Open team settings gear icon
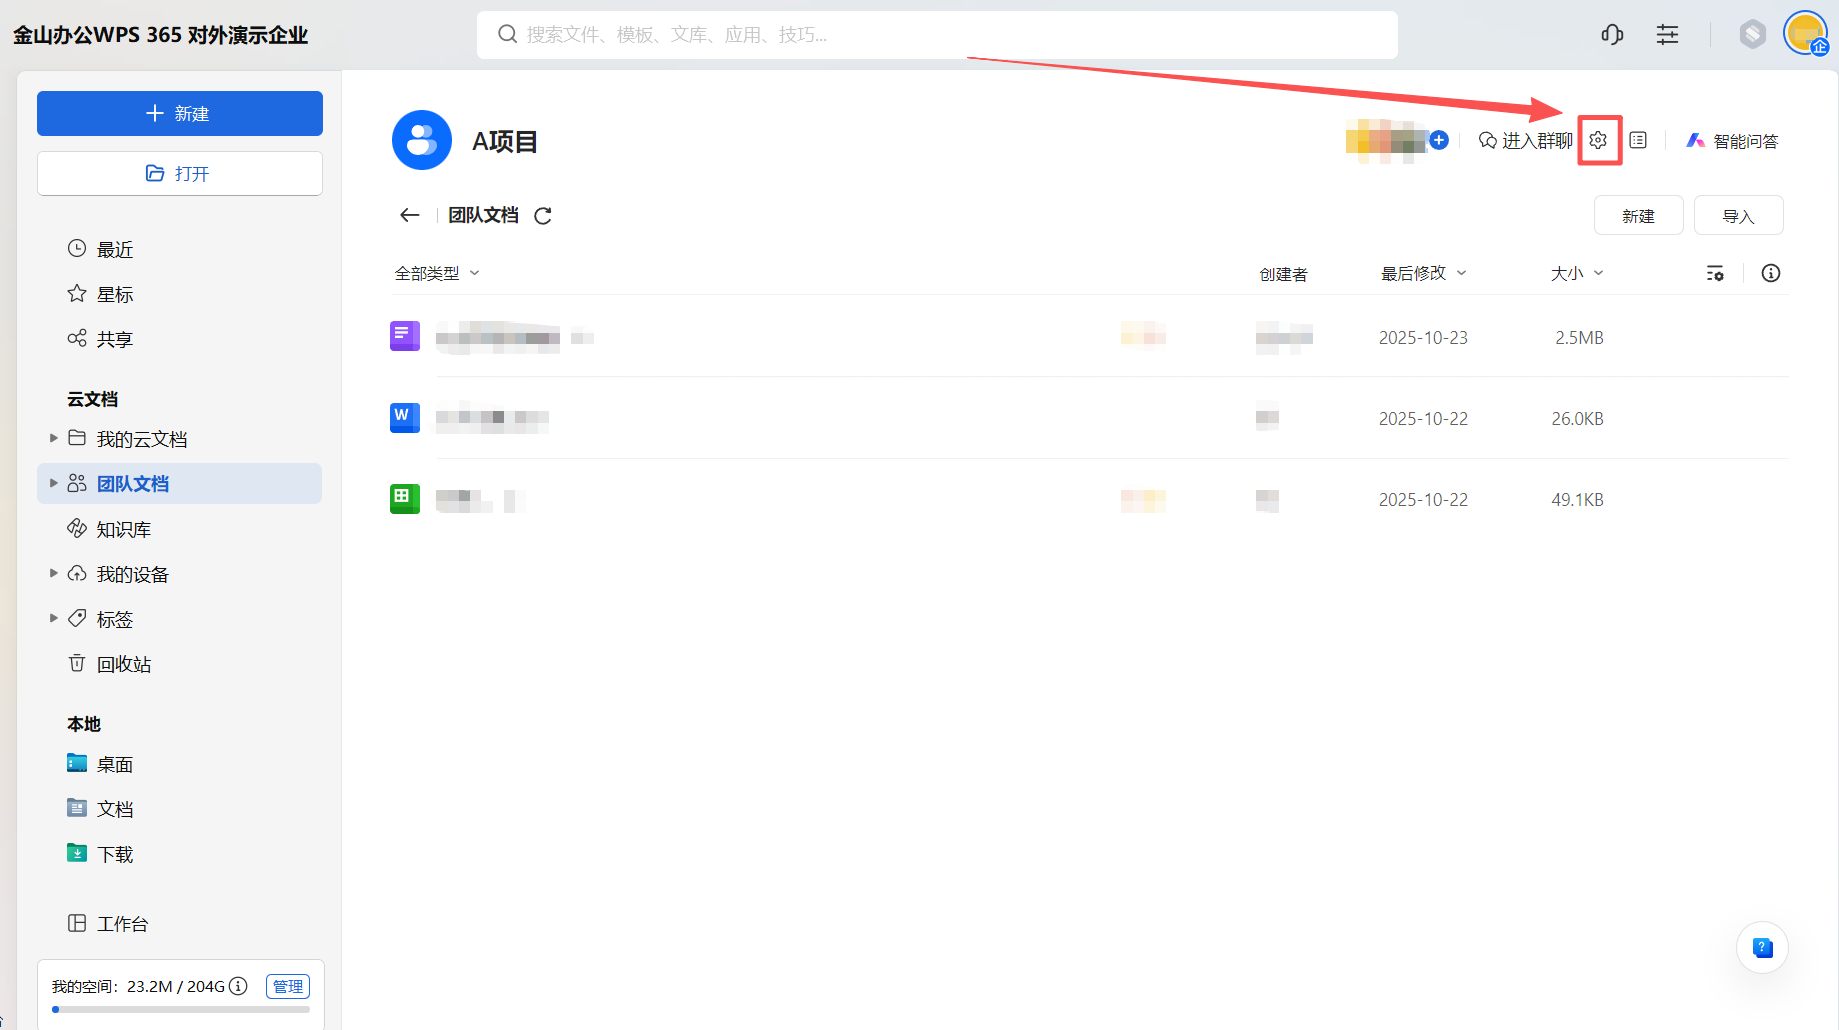 point(1598,140)
